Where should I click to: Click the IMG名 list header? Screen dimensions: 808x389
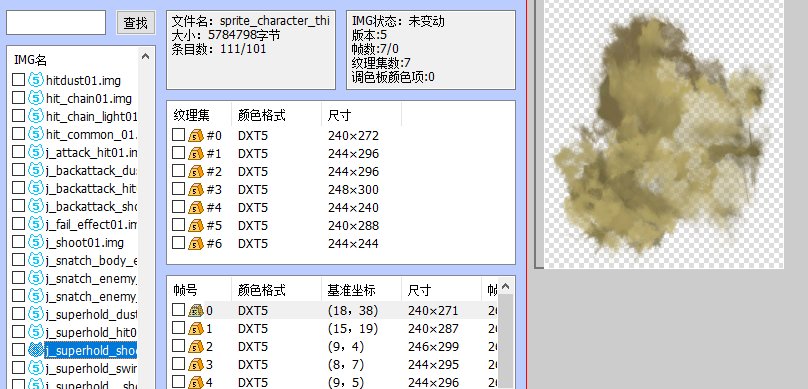pos(30,60)
